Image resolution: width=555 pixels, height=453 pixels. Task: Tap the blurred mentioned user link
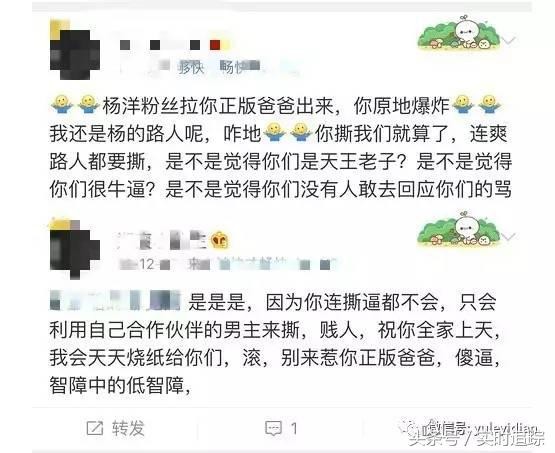pyautogui.click(x=115, y=300)
